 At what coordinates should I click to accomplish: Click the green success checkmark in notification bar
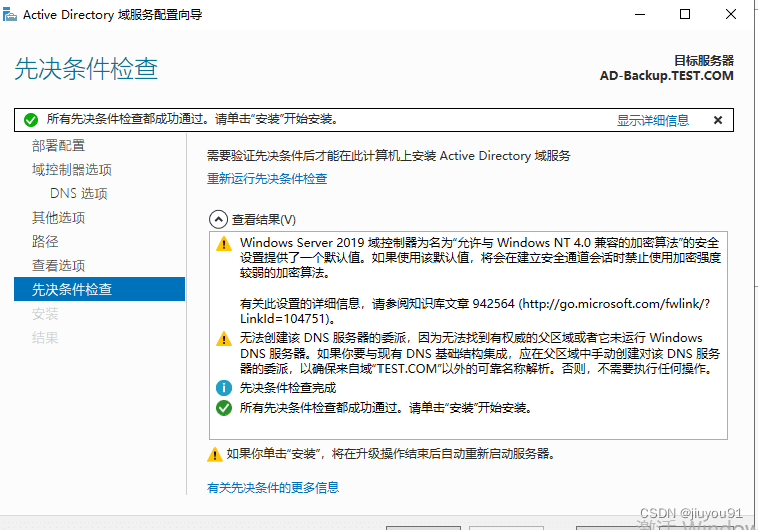[31, 120]
